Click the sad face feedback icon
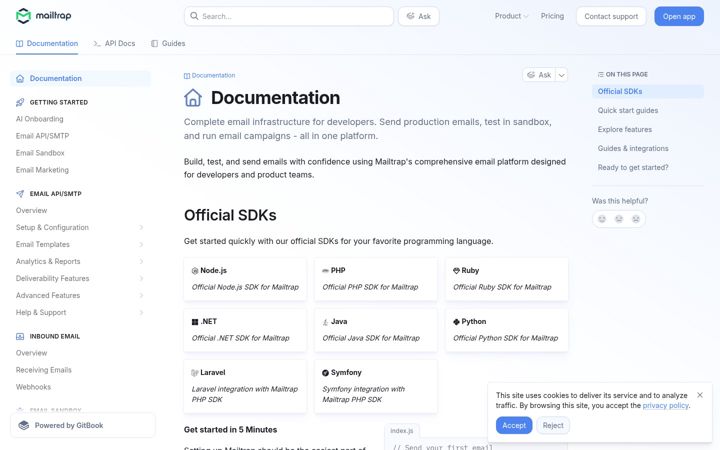This screenshot has width=720, height=450. [636, 219]
